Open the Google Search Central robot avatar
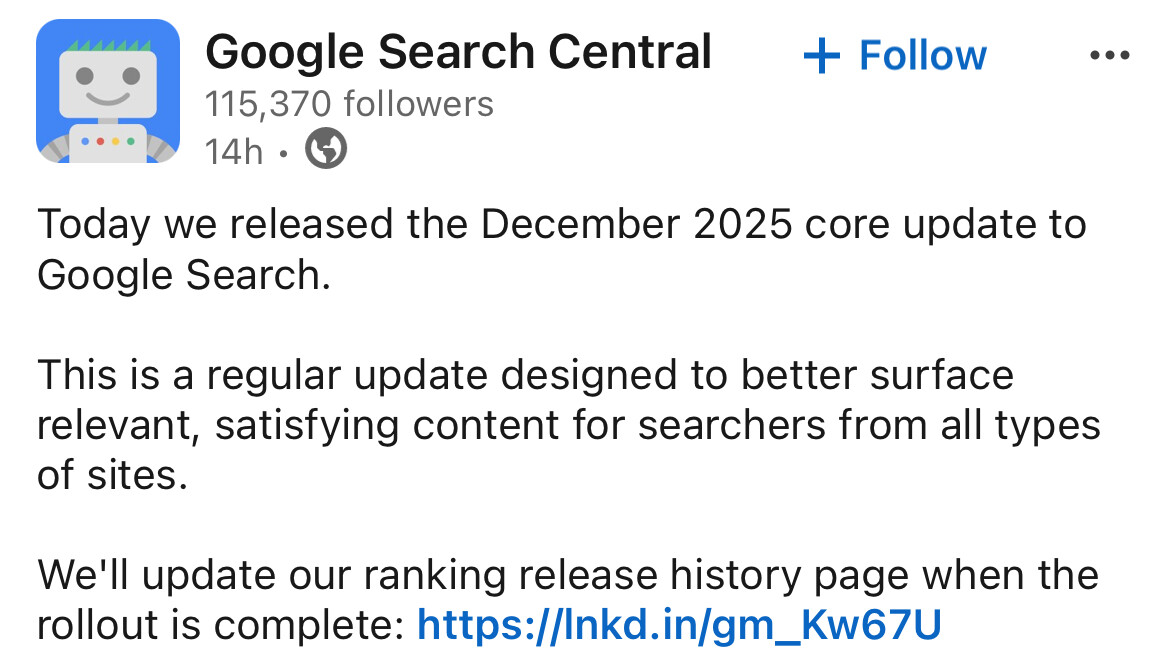 [108, 91]
